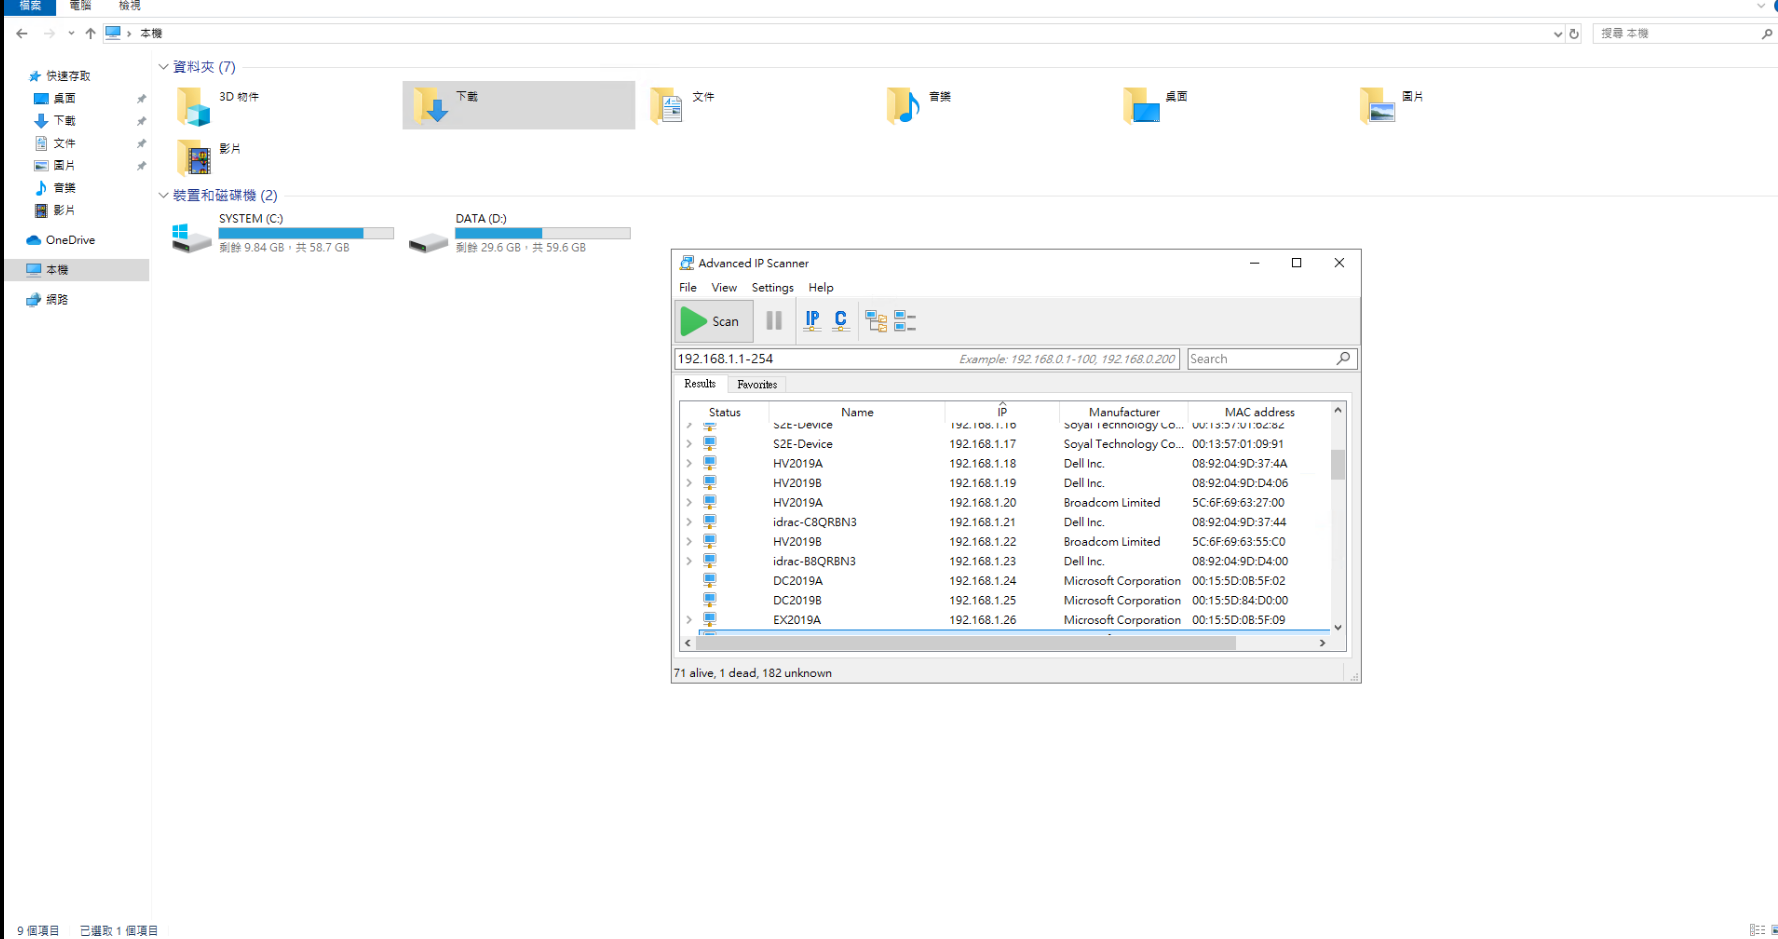This screenshot has width=1778, height=939.
Task: Select the computer icon for DC2019A
Action: click(710, 581)
